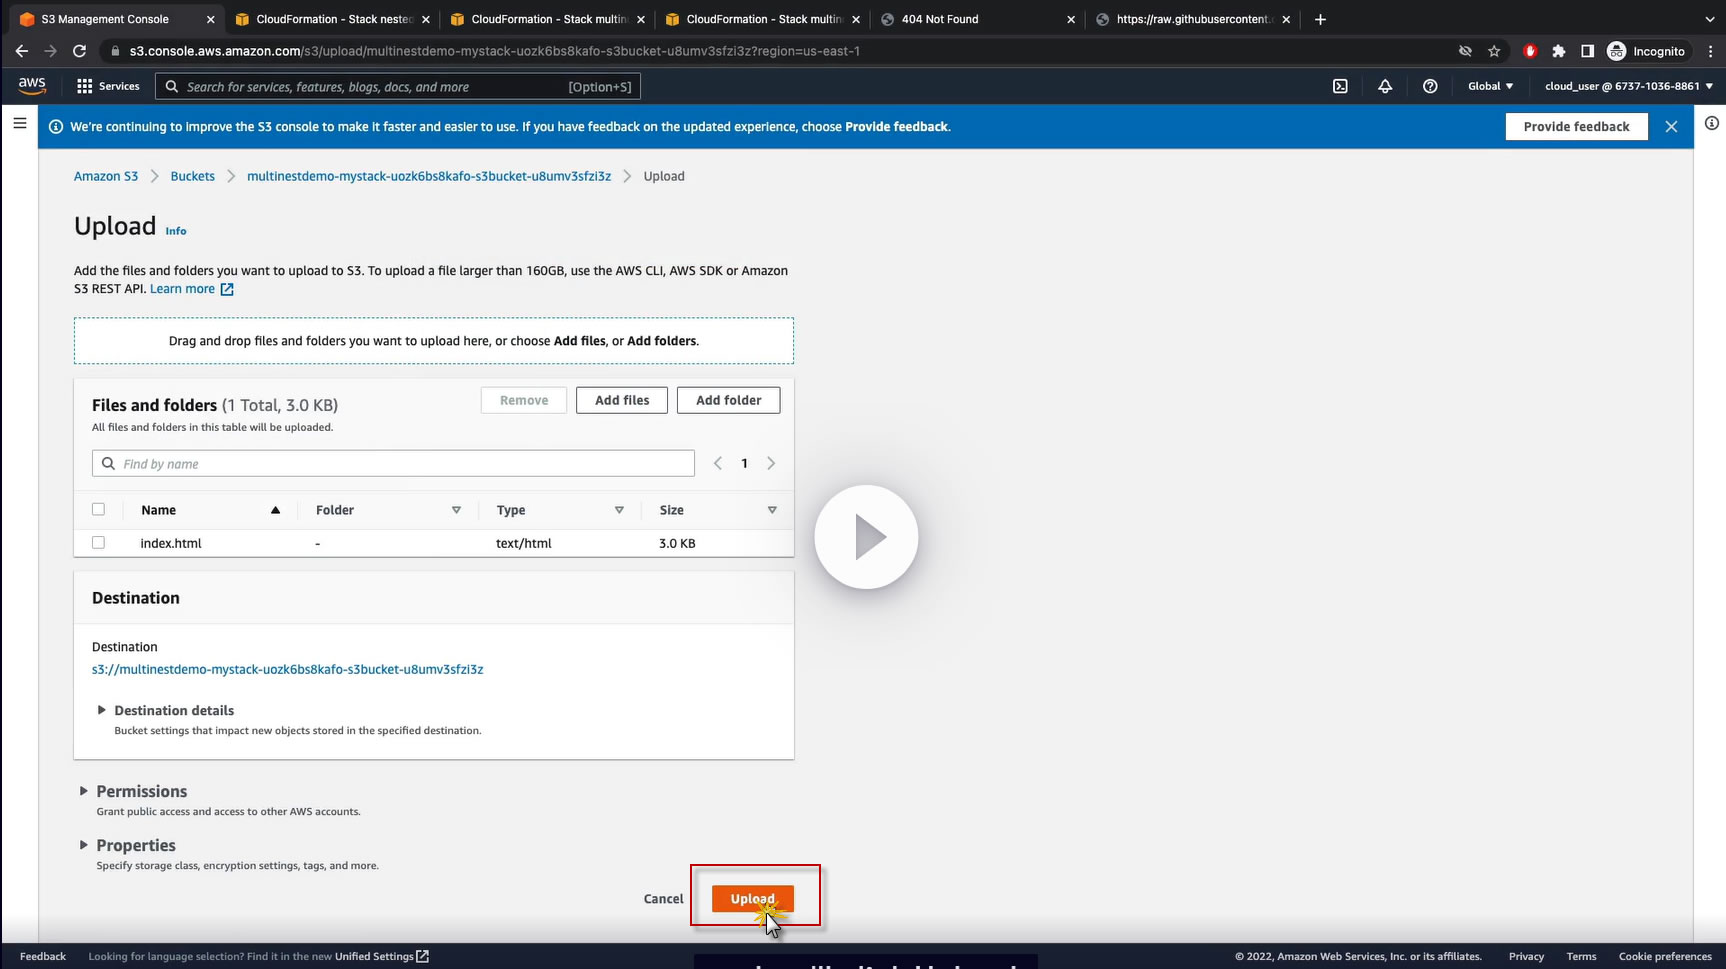Switch to the 404 Not Found tab
This screenshot has height=969, width=1726.
click(x=978, y=19)
